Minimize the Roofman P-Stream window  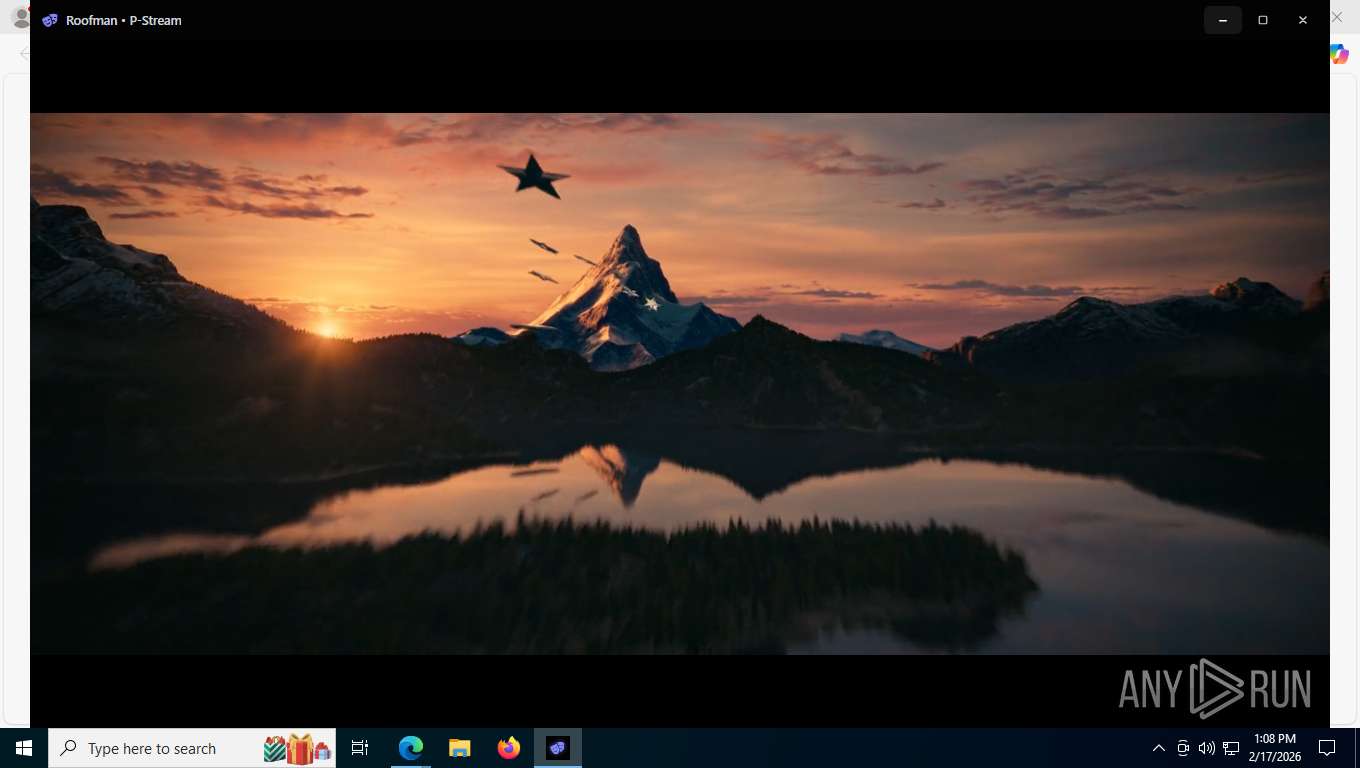pyautogui.click(x=1222, y=20)
